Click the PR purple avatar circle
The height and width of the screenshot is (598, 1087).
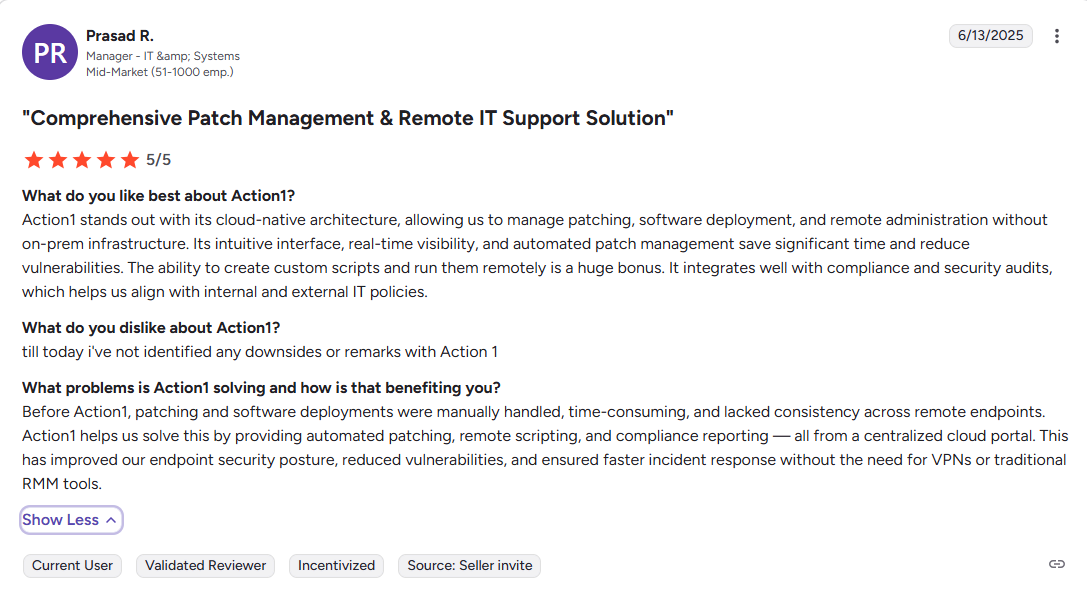tap(50, 52)
